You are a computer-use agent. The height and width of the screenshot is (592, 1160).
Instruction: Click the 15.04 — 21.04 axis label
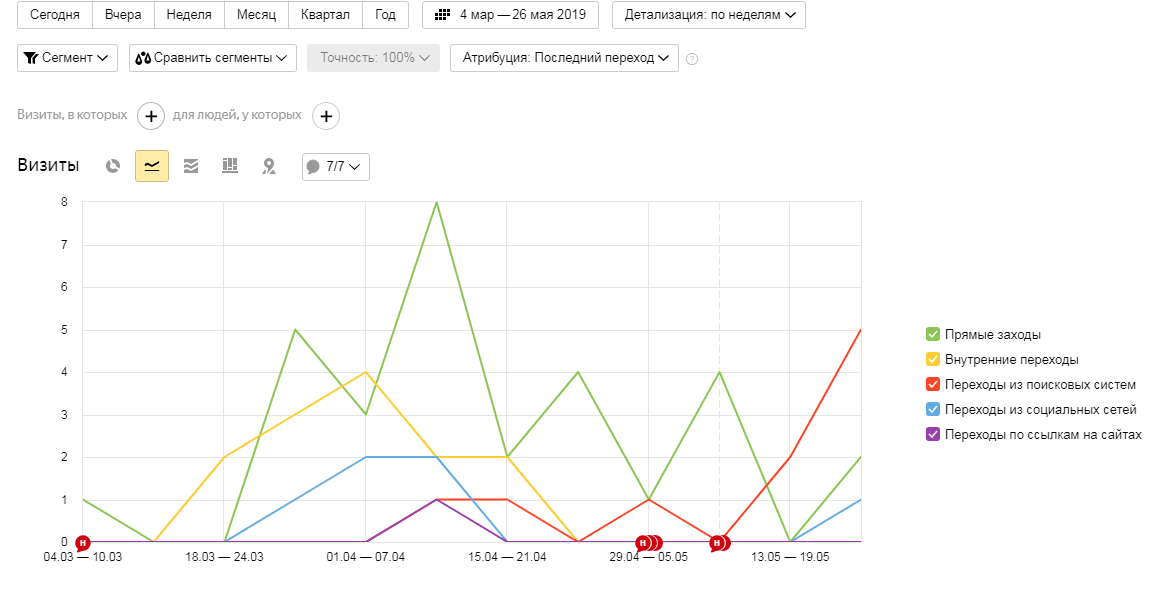507,557
